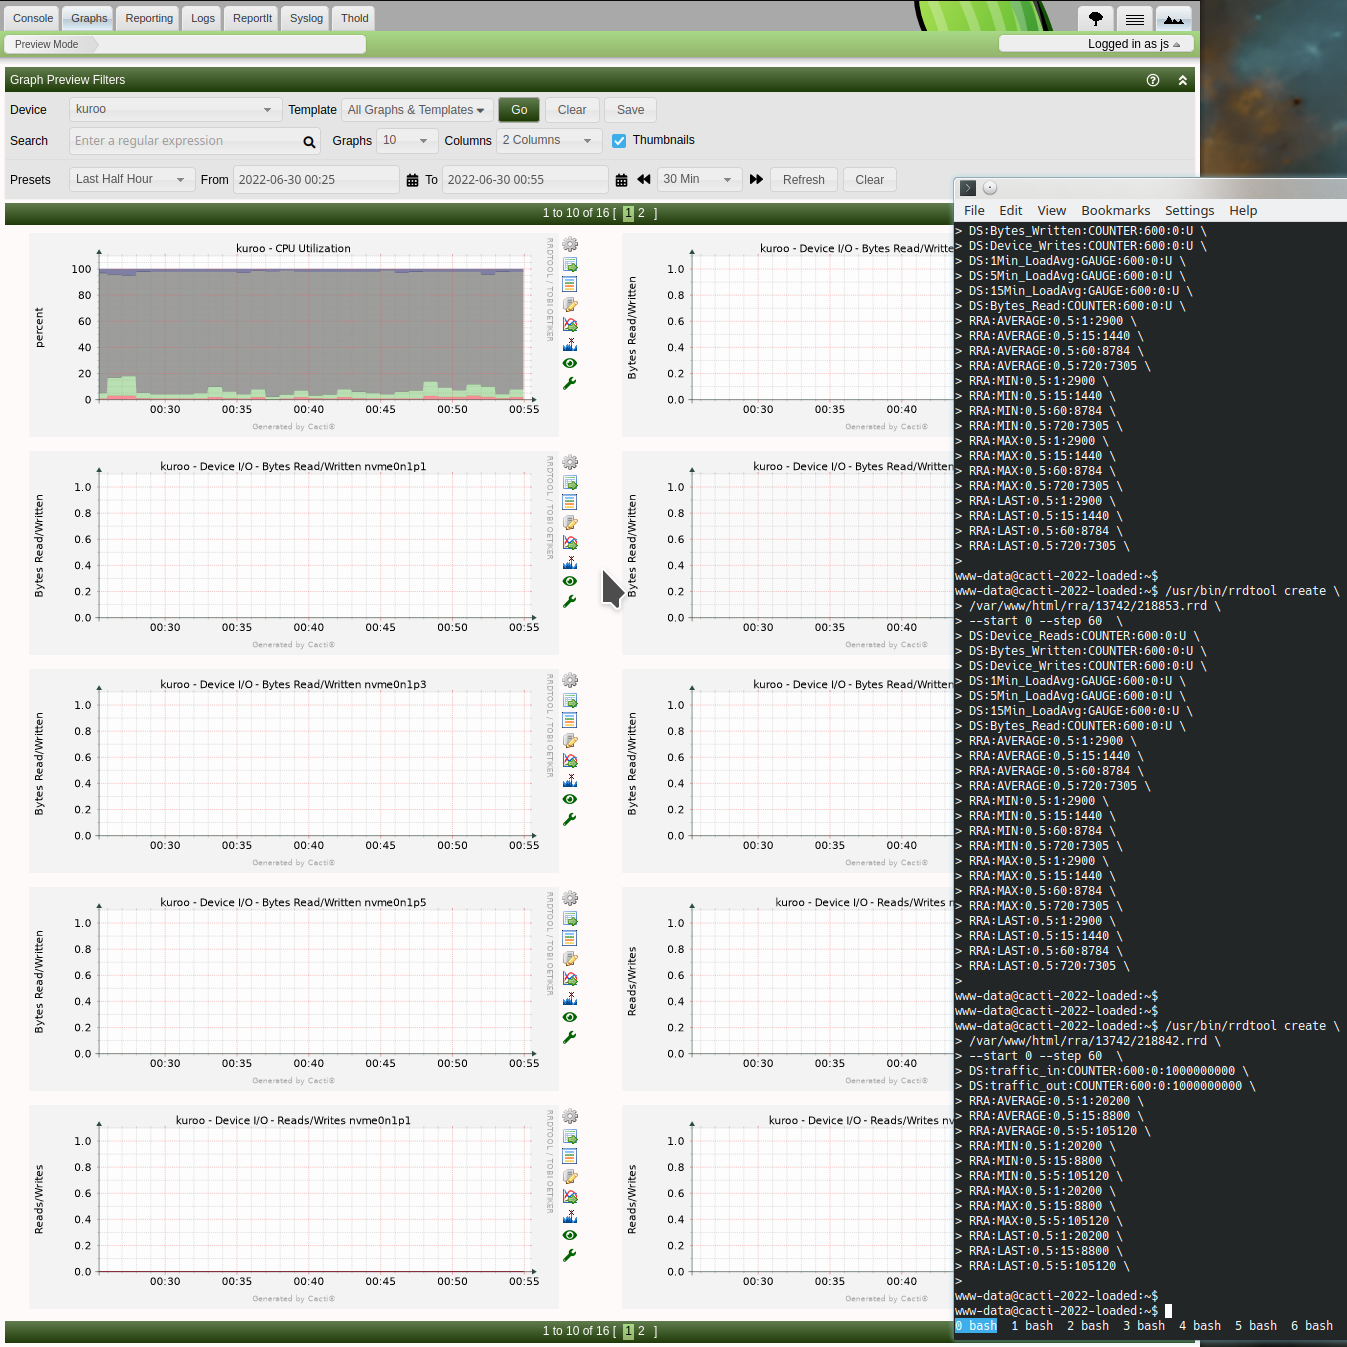The image size is (1347, 1347).
Task: Open spike kill for Reads/Writes nvme0n1p1
Action: pos(570,1216)
